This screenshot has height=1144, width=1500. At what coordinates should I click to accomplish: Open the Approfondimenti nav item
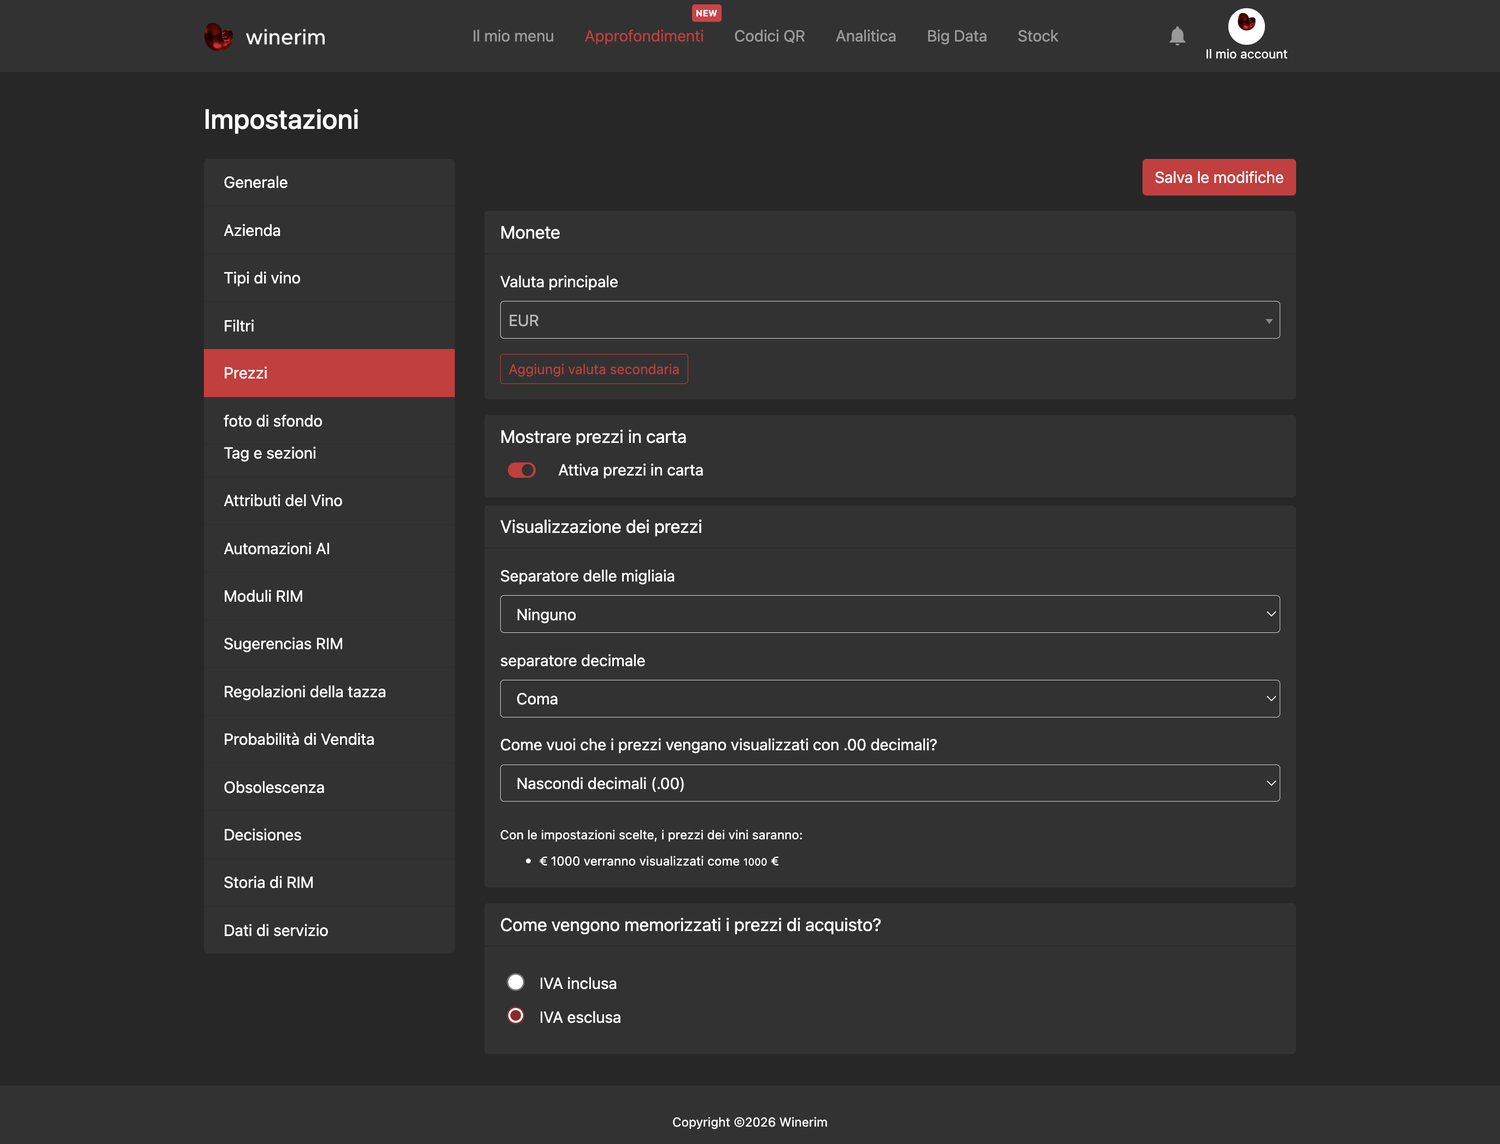(644, 36)
